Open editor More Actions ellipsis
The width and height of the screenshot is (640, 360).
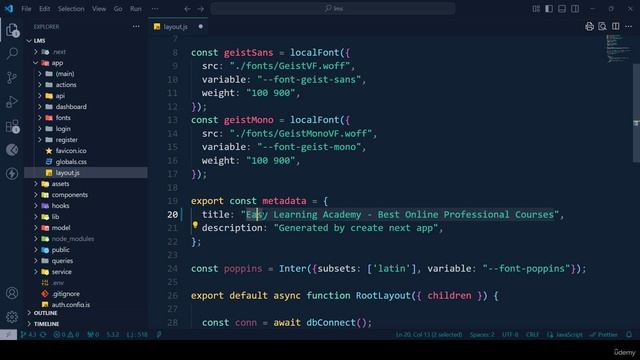click(629, 27)
